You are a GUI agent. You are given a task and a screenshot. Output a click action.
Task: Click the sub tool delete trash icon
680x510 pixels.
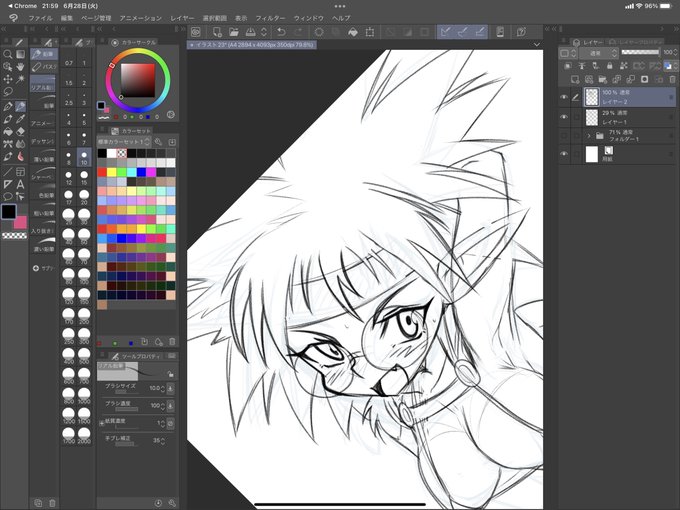tap(52, 503)
